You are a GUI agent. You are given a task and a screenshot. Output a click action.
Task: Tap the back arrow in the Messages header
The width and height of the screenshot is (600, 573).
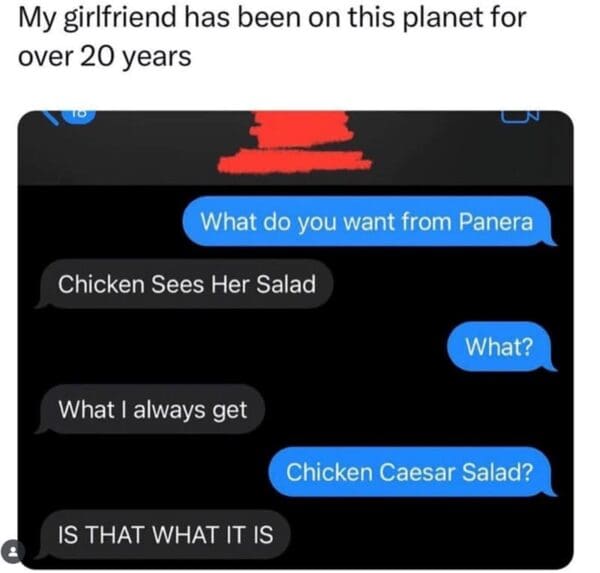pyautogui.click(x=51, y=118)
